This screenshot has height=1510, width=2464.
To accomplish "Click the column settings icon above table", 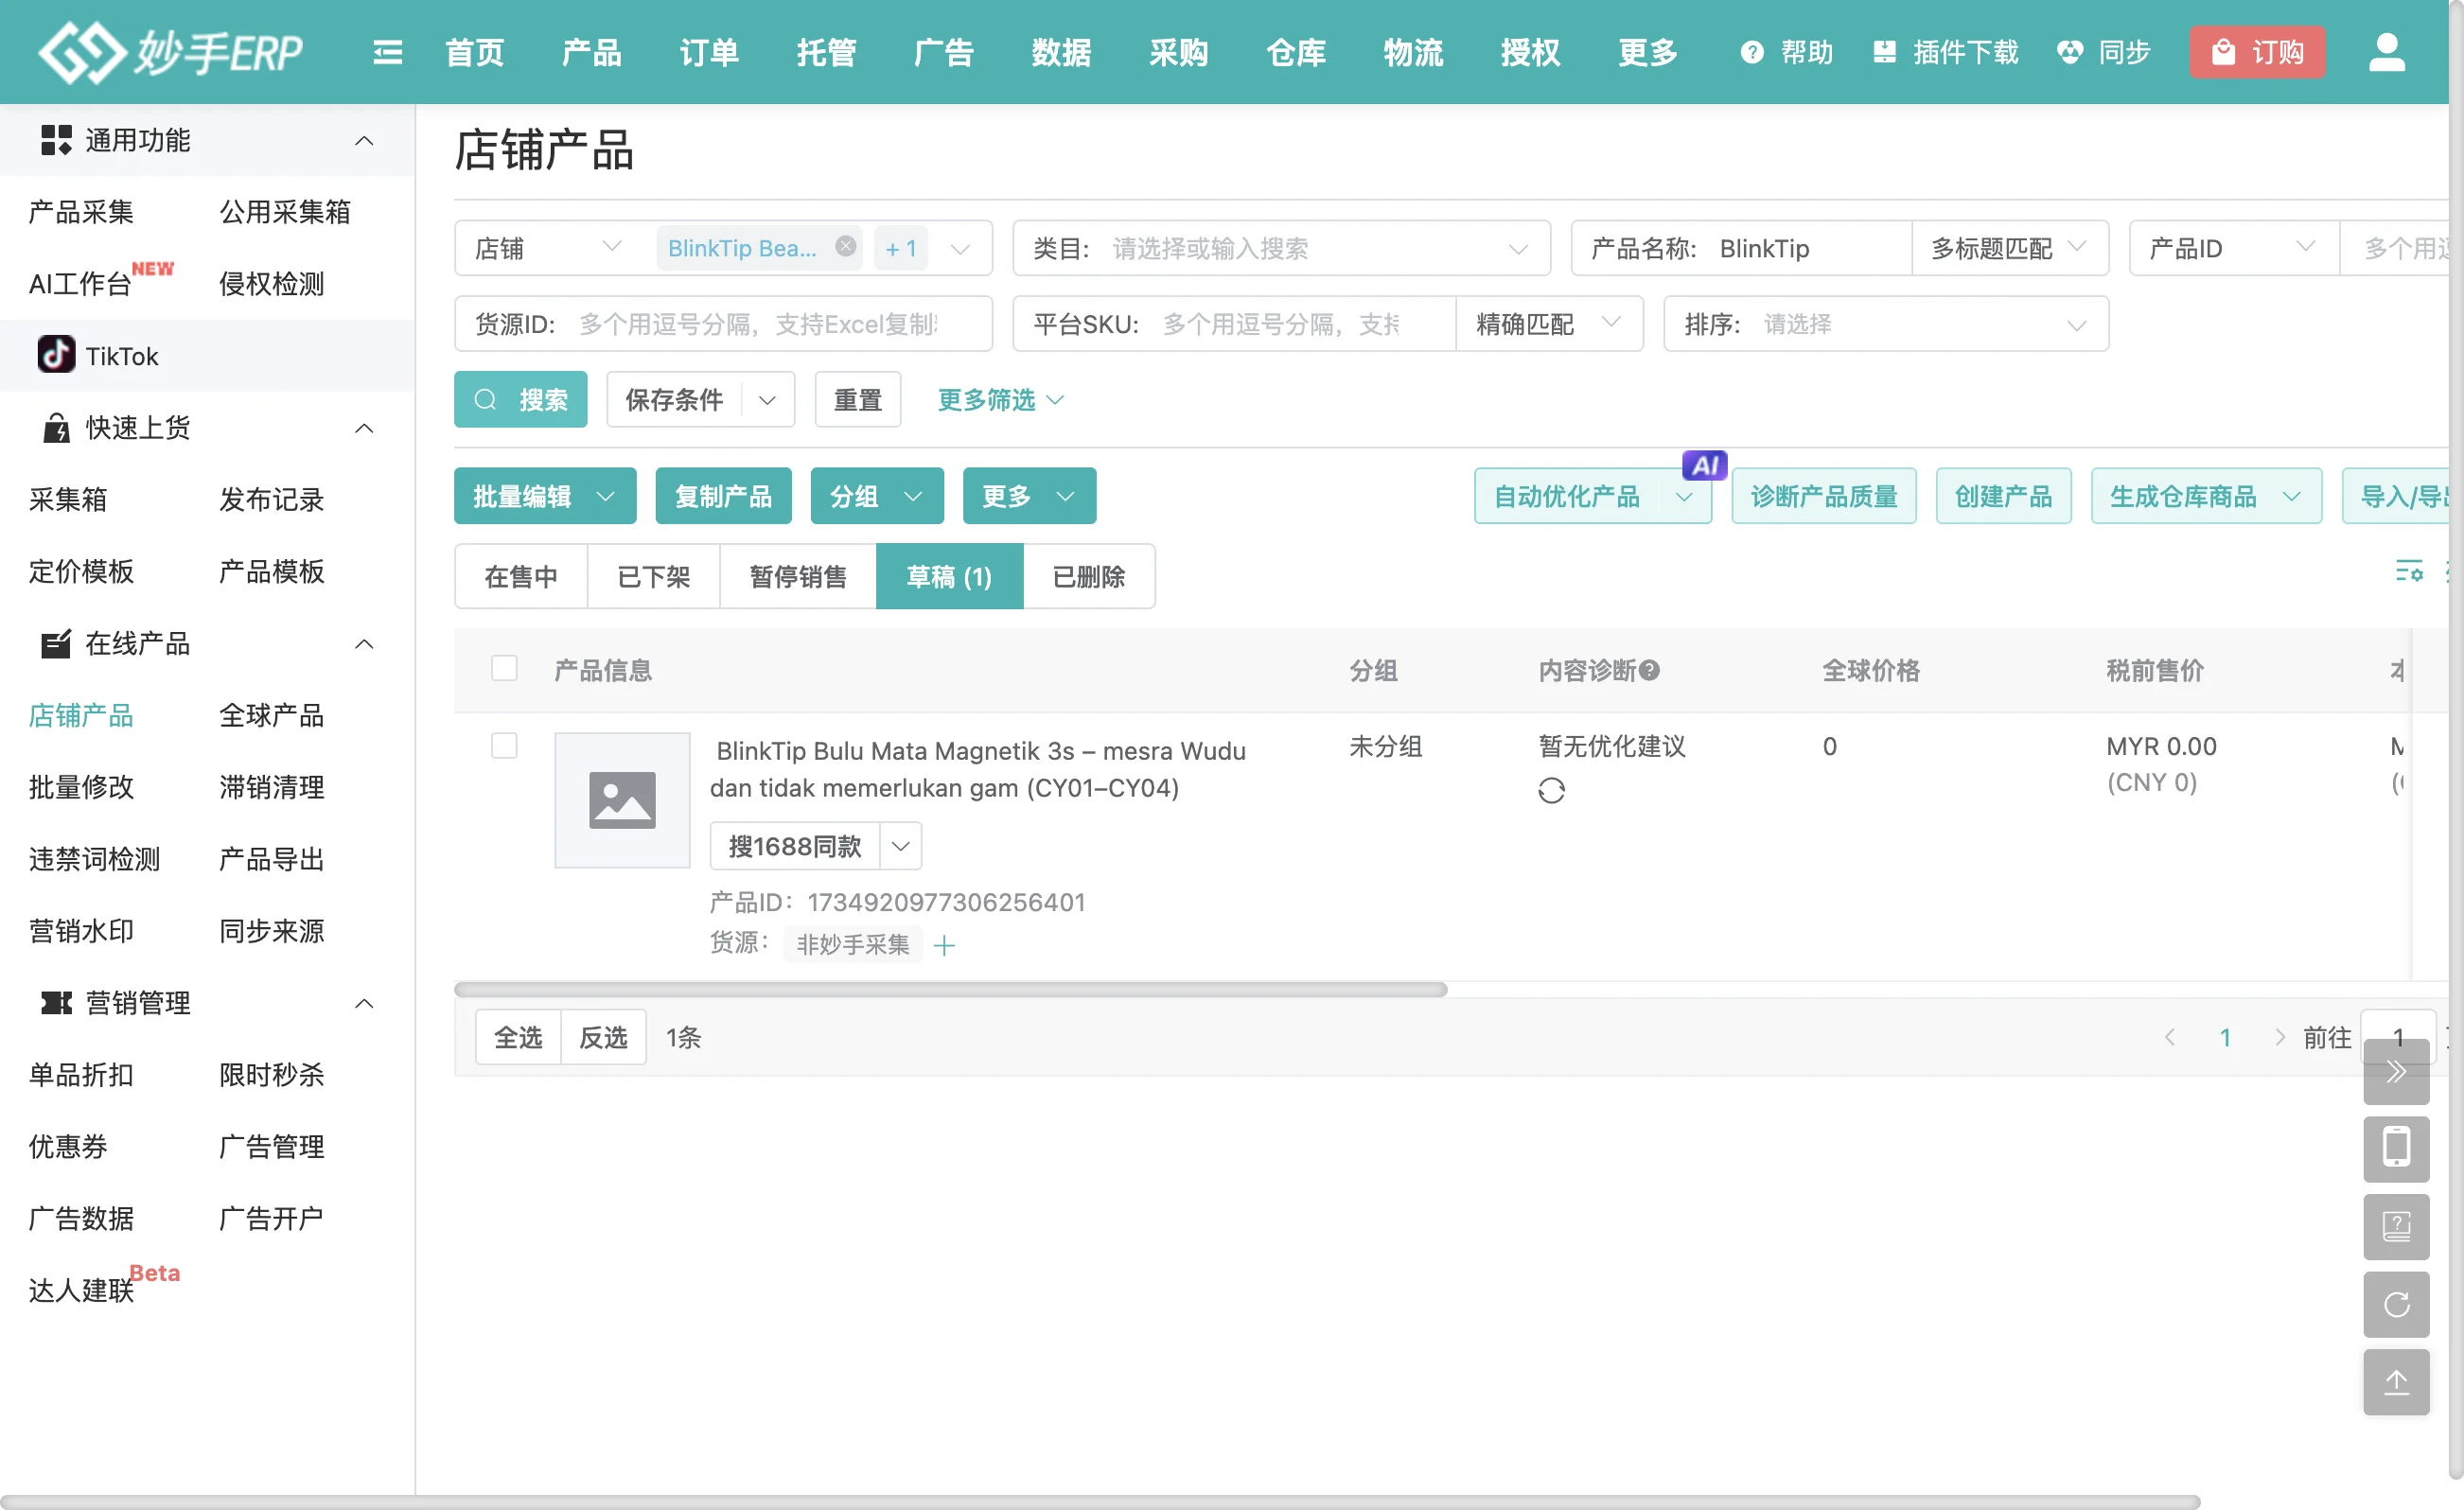I will pos(2408,571).
